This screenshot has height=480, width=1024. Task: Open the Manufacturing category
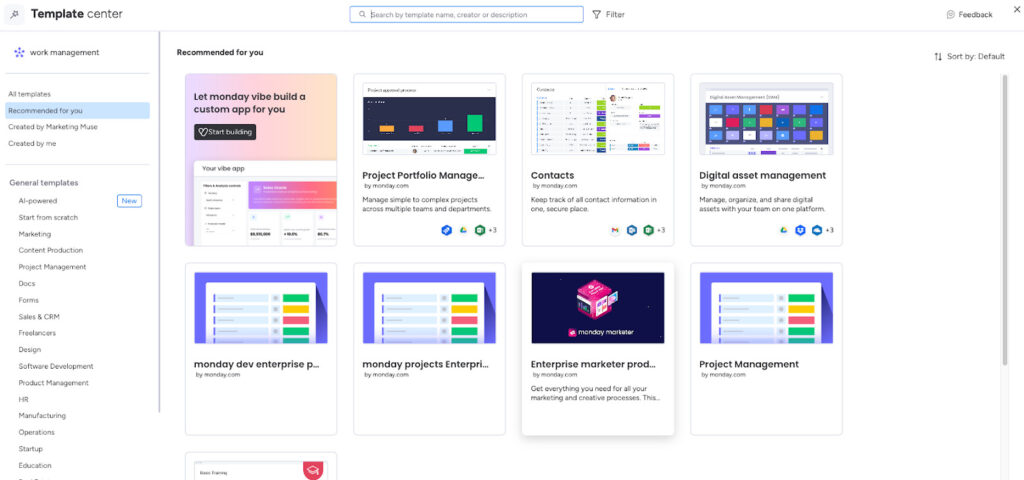pyautogui.click(x=42, y=415)
